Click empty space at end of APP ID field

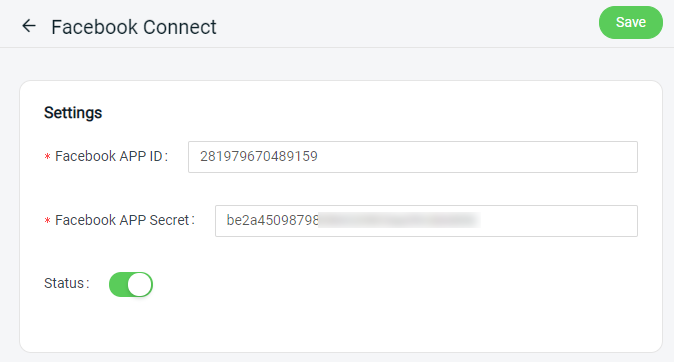tap(477, 157)
